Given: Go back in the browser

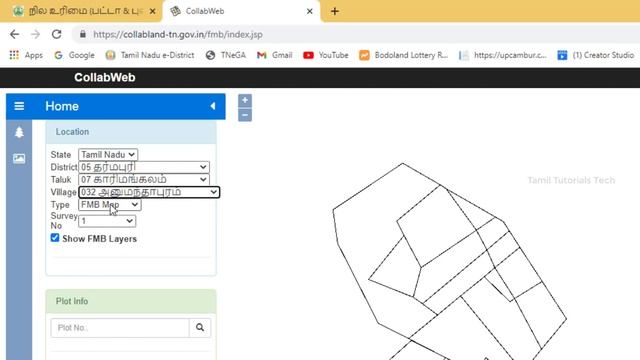Looking at the screenshot, I should (15, 34).
